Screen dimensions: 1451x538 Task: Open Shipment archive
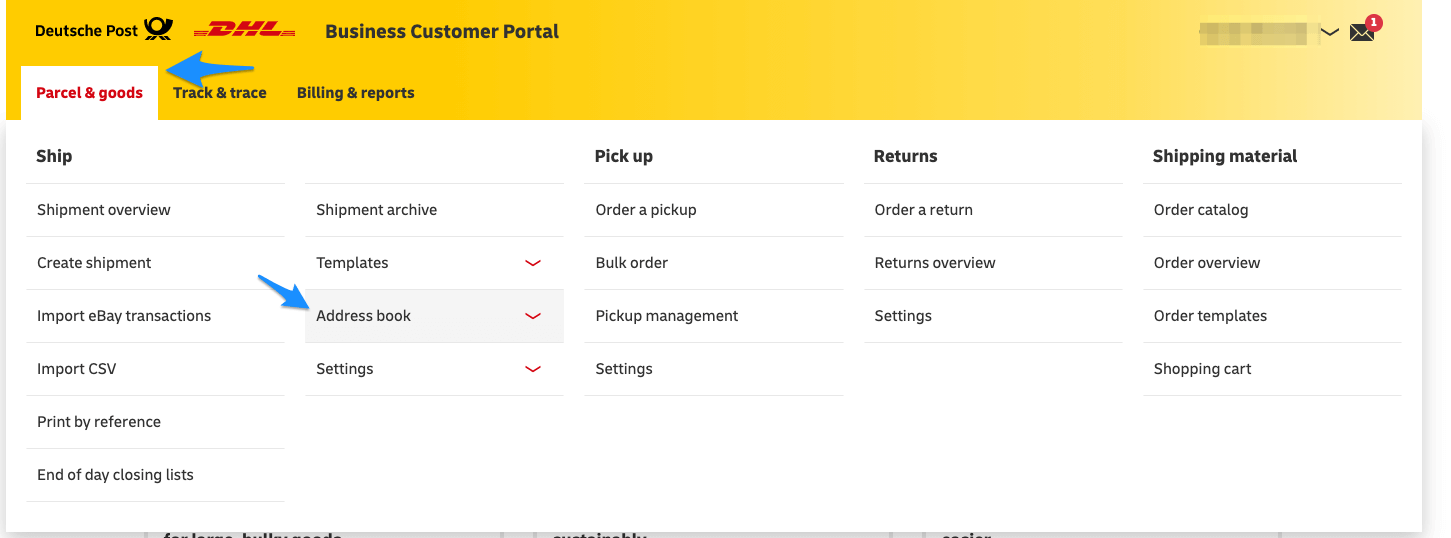(434, 210)
